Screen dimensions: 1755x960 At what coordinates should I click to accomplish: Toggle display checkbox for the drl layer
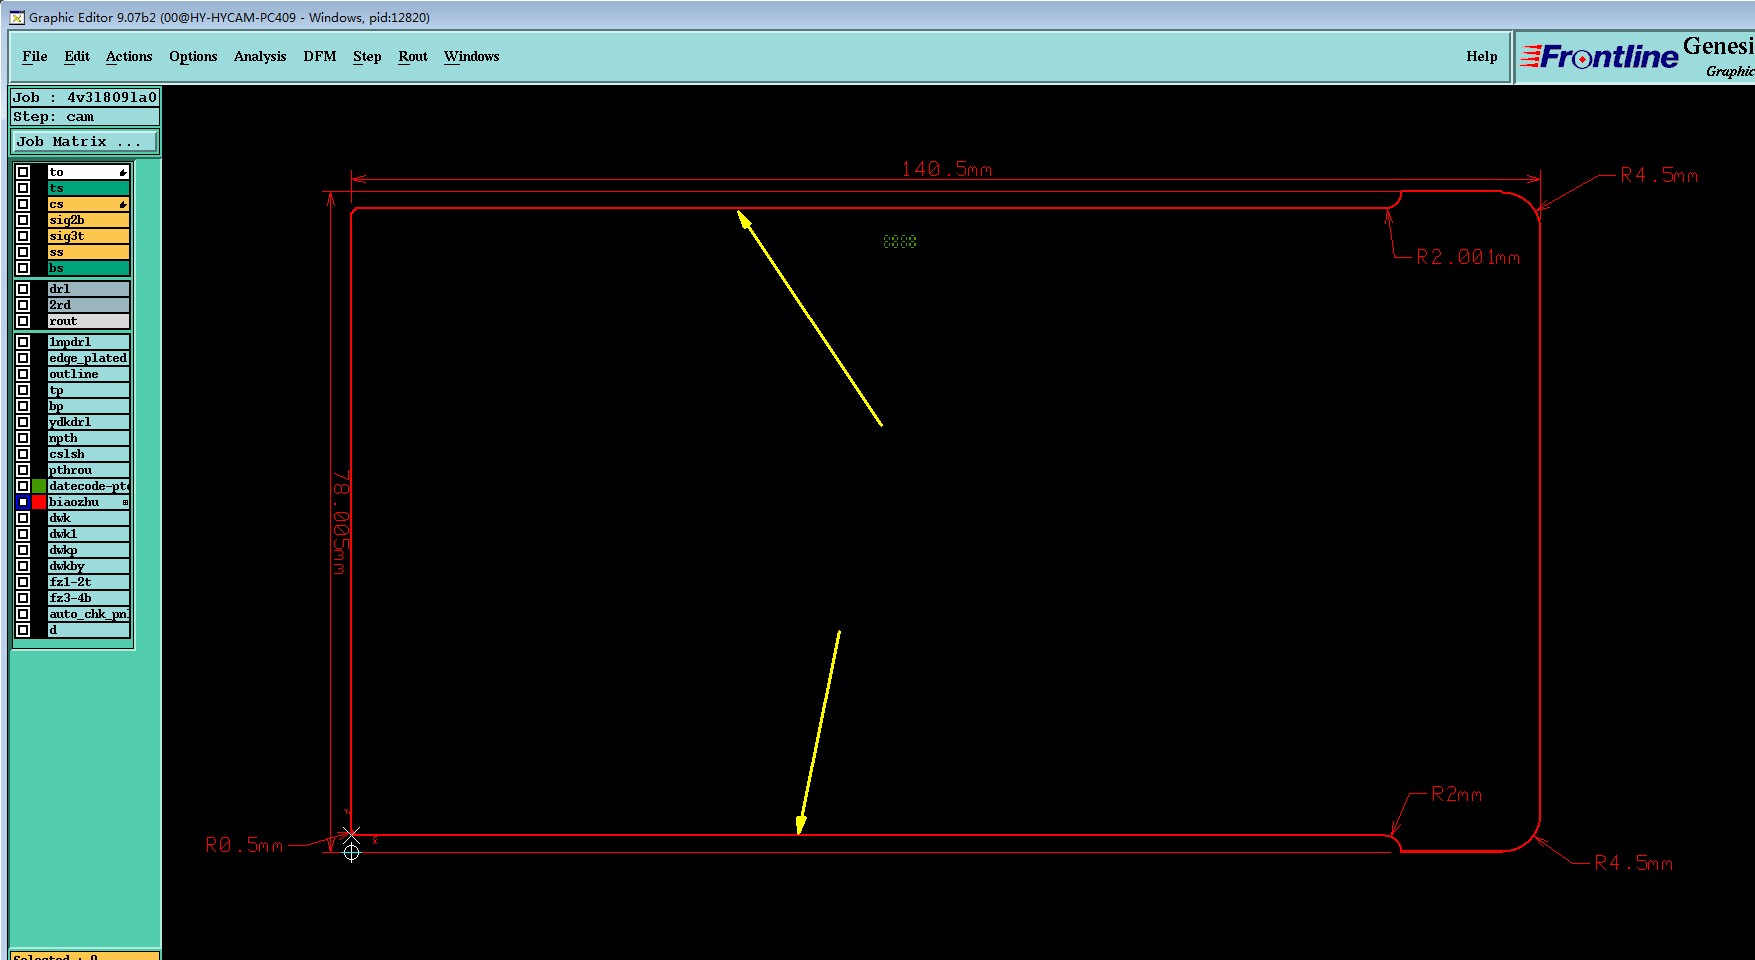pyautogui.click(x=23, y=289)
